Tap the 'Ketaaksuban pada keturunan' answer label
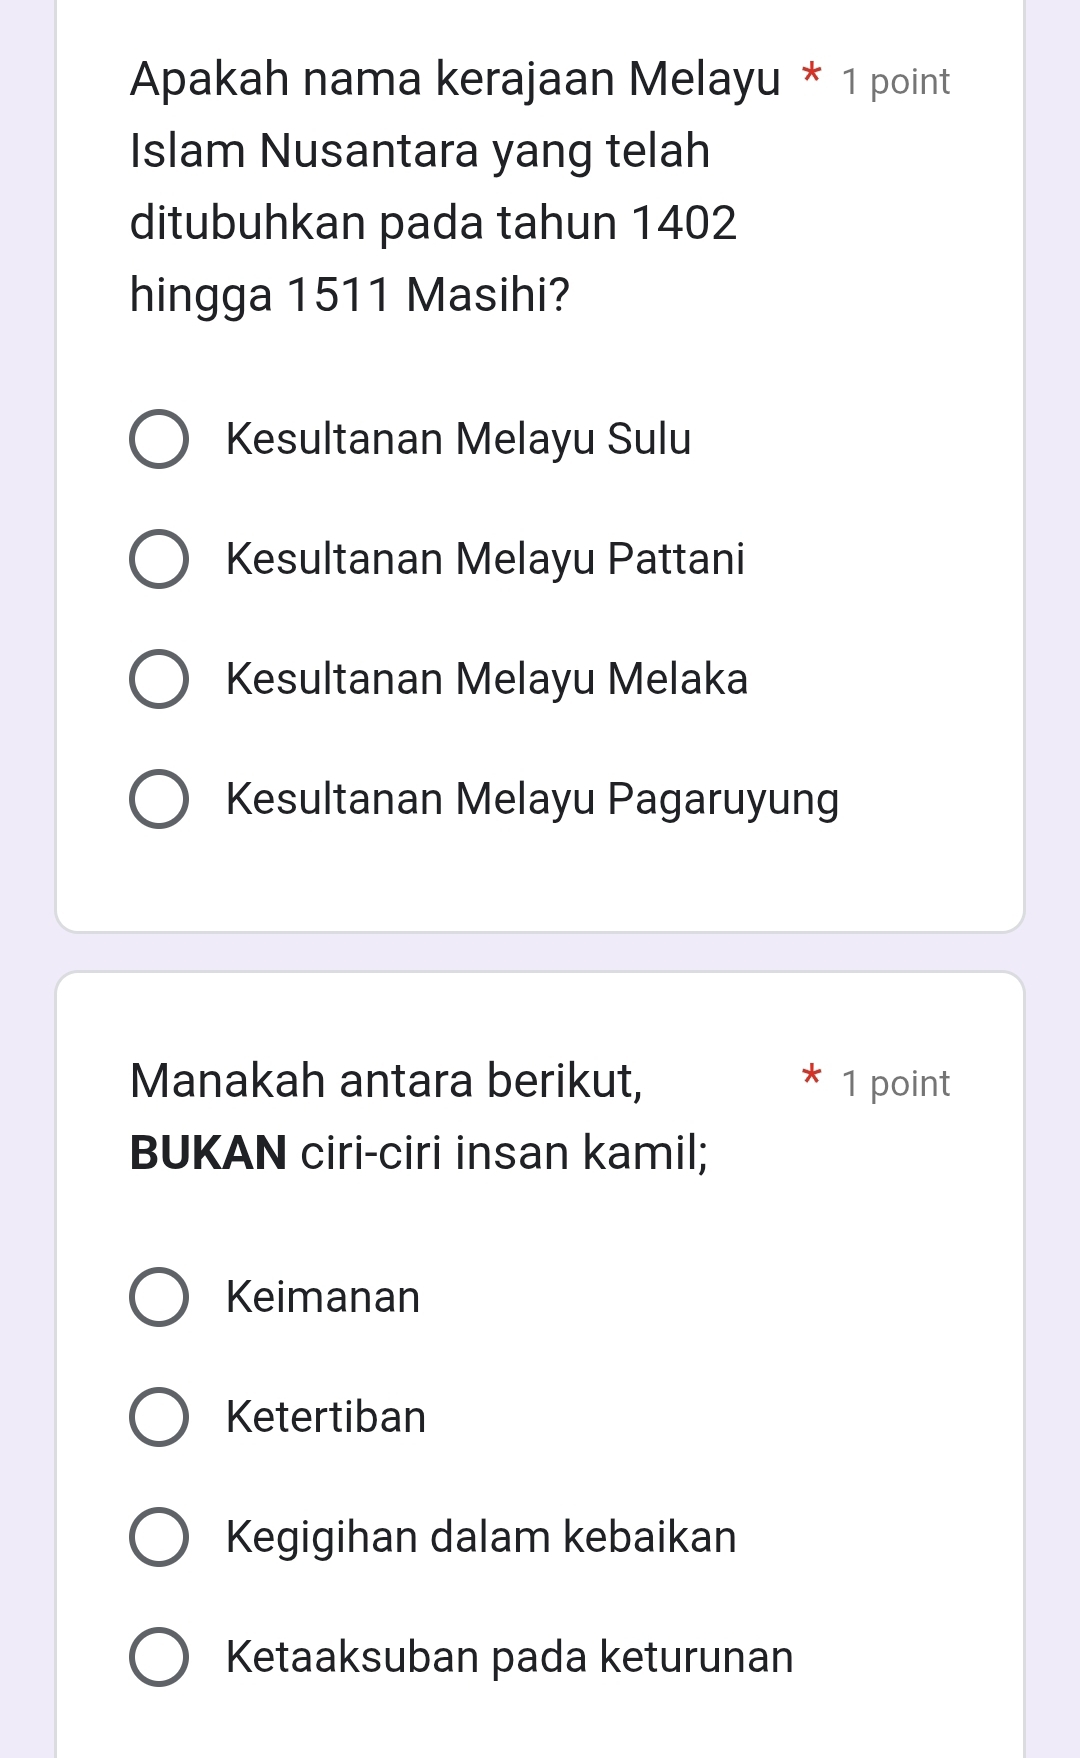Image resolution: width=1080 pixels, height=1758 pixels. click(509, 1657)
